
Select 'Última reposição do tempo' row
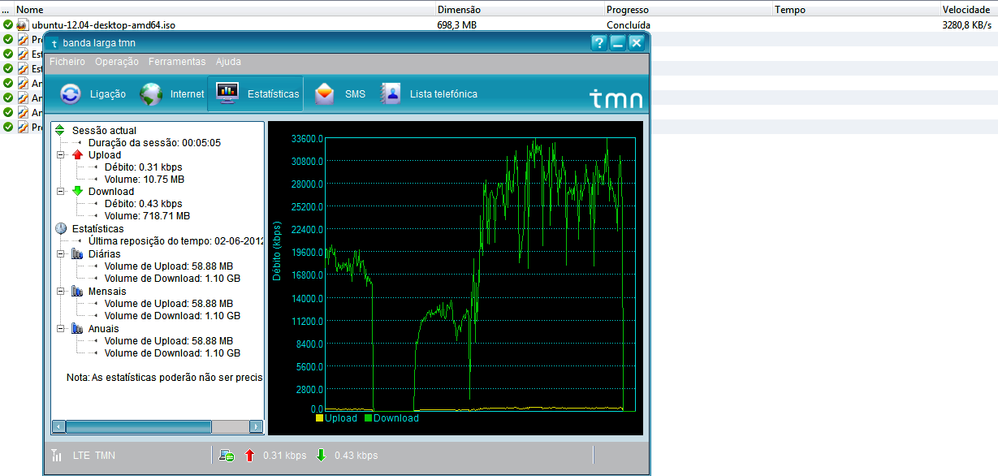click(176, 241)
